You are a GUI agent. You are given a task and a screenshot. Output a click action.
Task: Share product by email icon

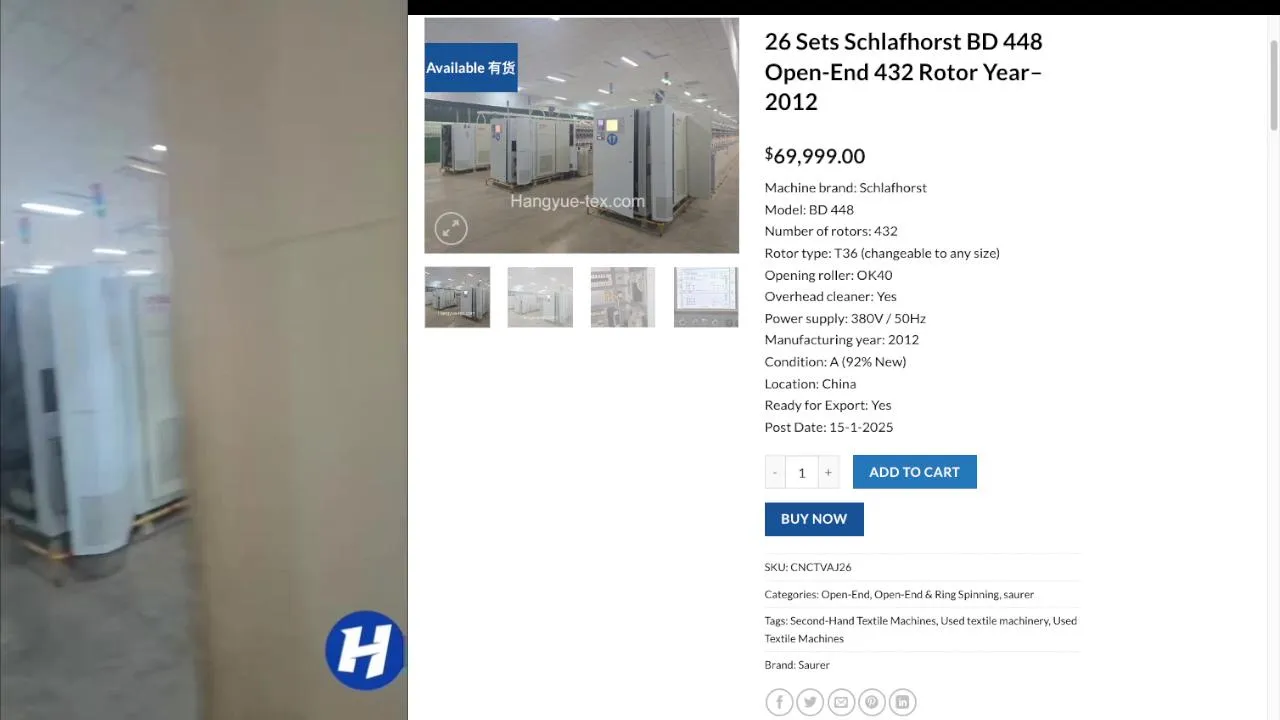(x=841, y=702)
